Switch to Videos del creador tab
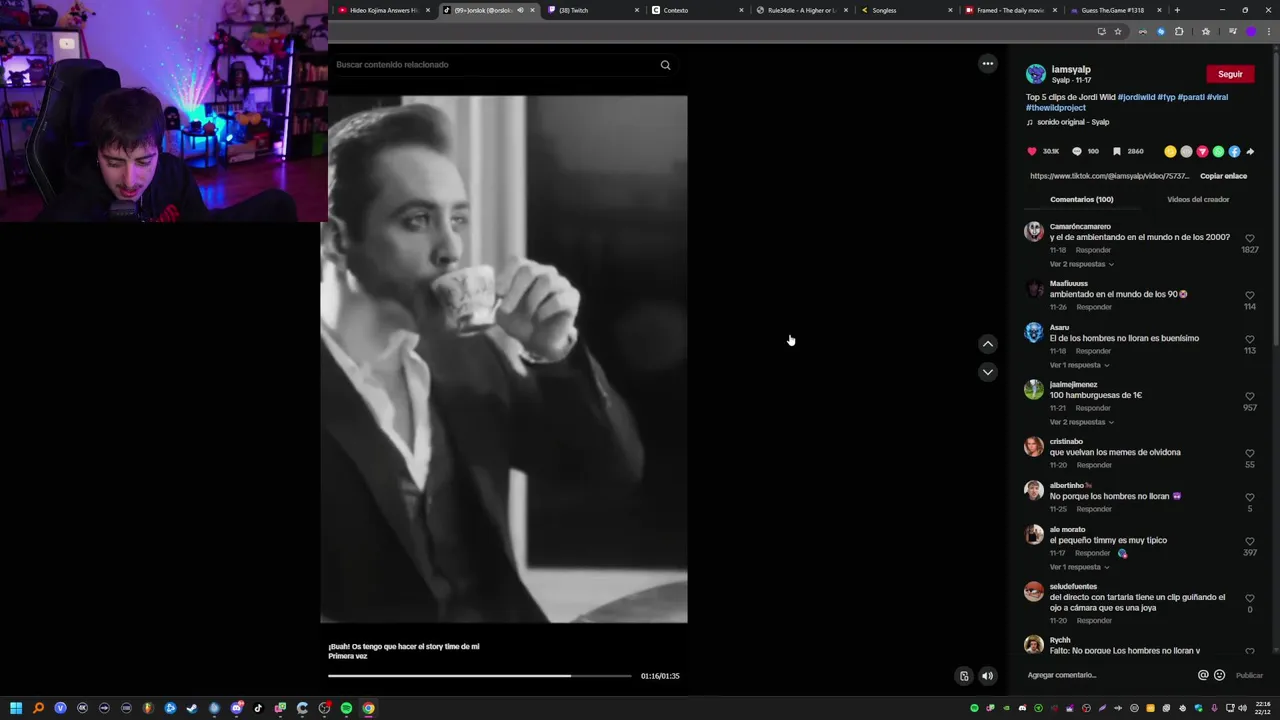 coord(1198,199)
